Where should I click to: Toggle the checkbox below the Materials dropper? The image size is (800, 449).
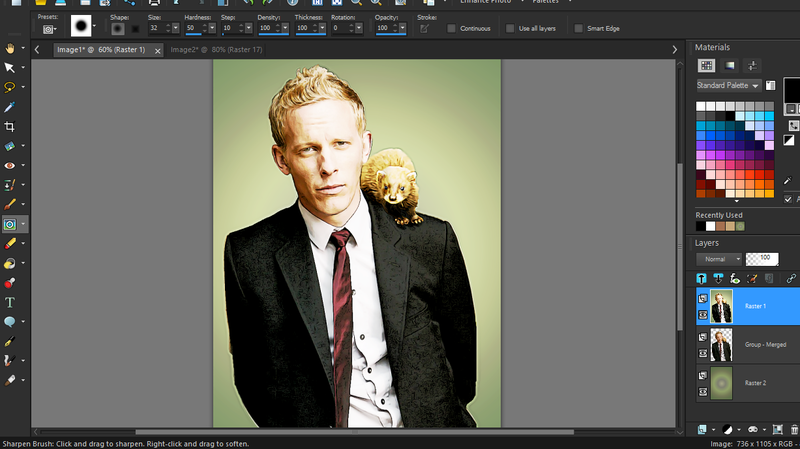tap(788, 199)
